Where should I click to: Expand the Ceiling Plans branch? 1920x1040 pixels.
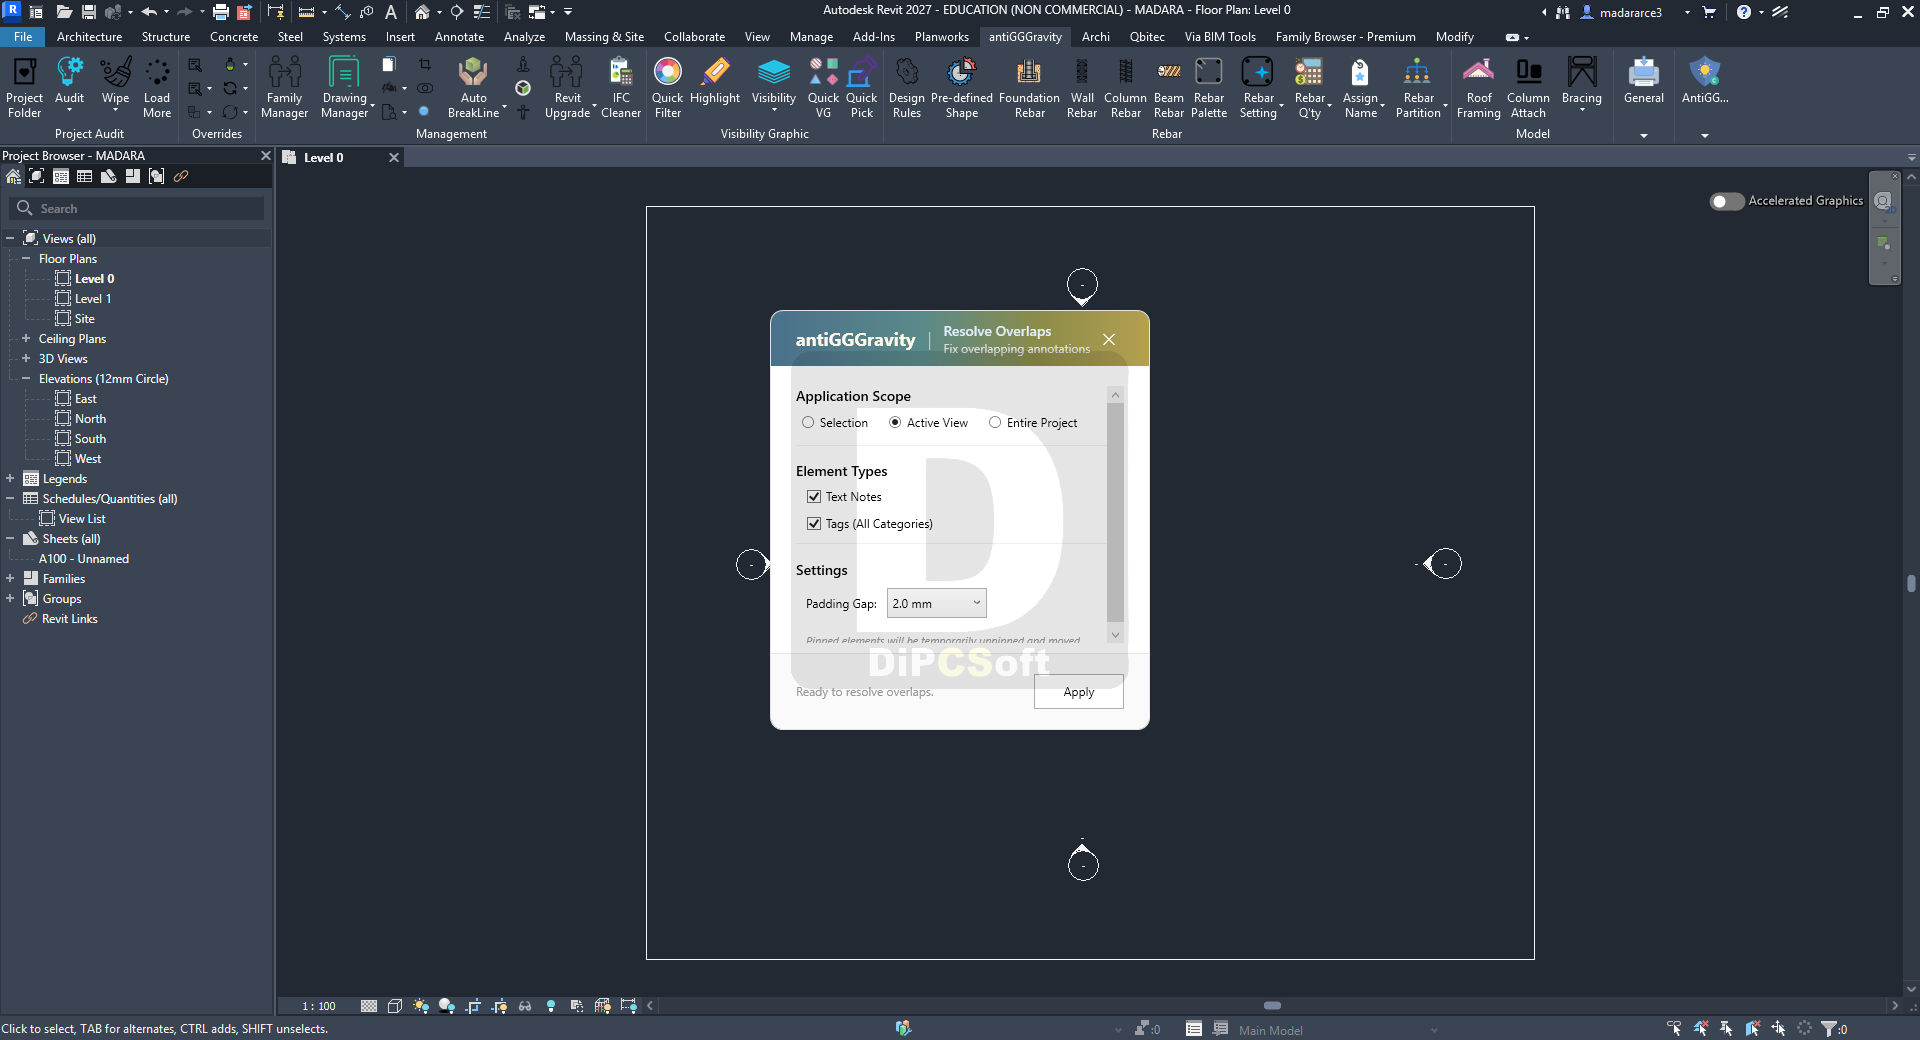coord(26,339)
